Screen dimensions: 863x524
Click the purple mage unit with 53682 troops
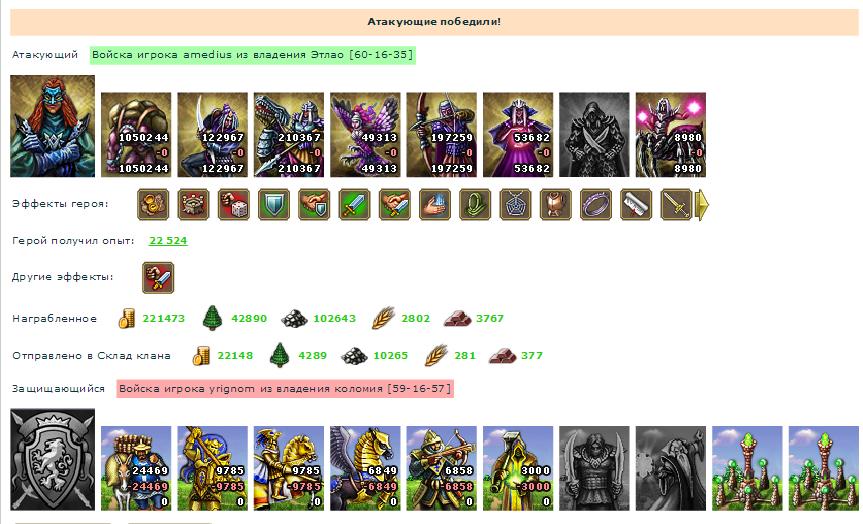coord(518,135)
